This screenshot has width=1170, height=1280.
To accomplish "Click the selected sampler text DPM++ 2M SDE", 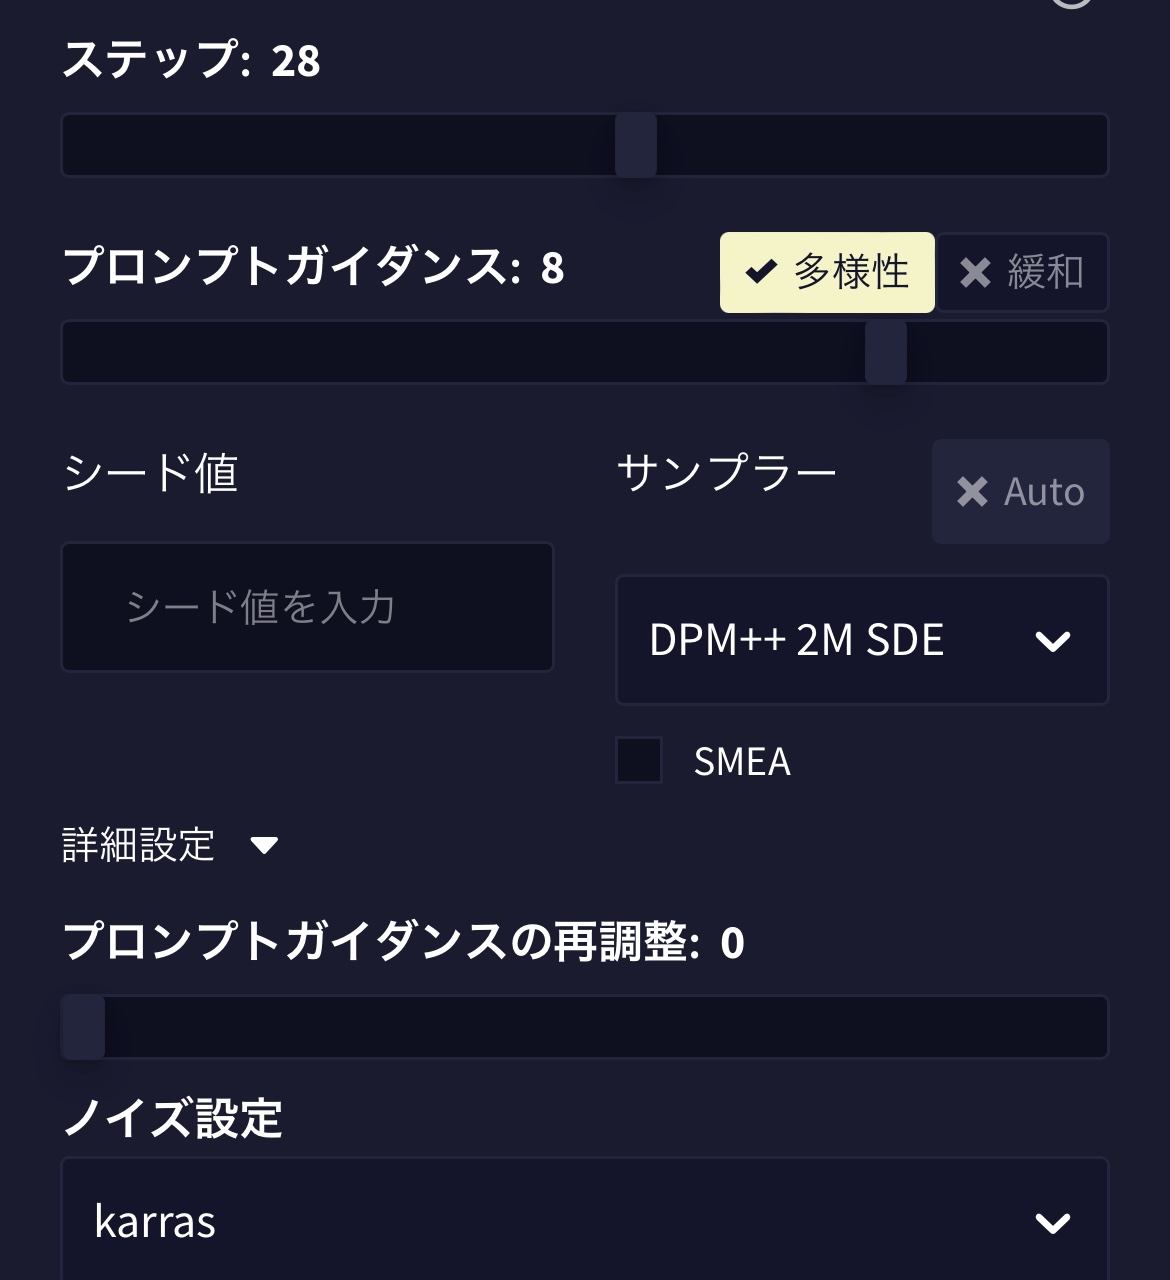I will [x=796, y=640].
